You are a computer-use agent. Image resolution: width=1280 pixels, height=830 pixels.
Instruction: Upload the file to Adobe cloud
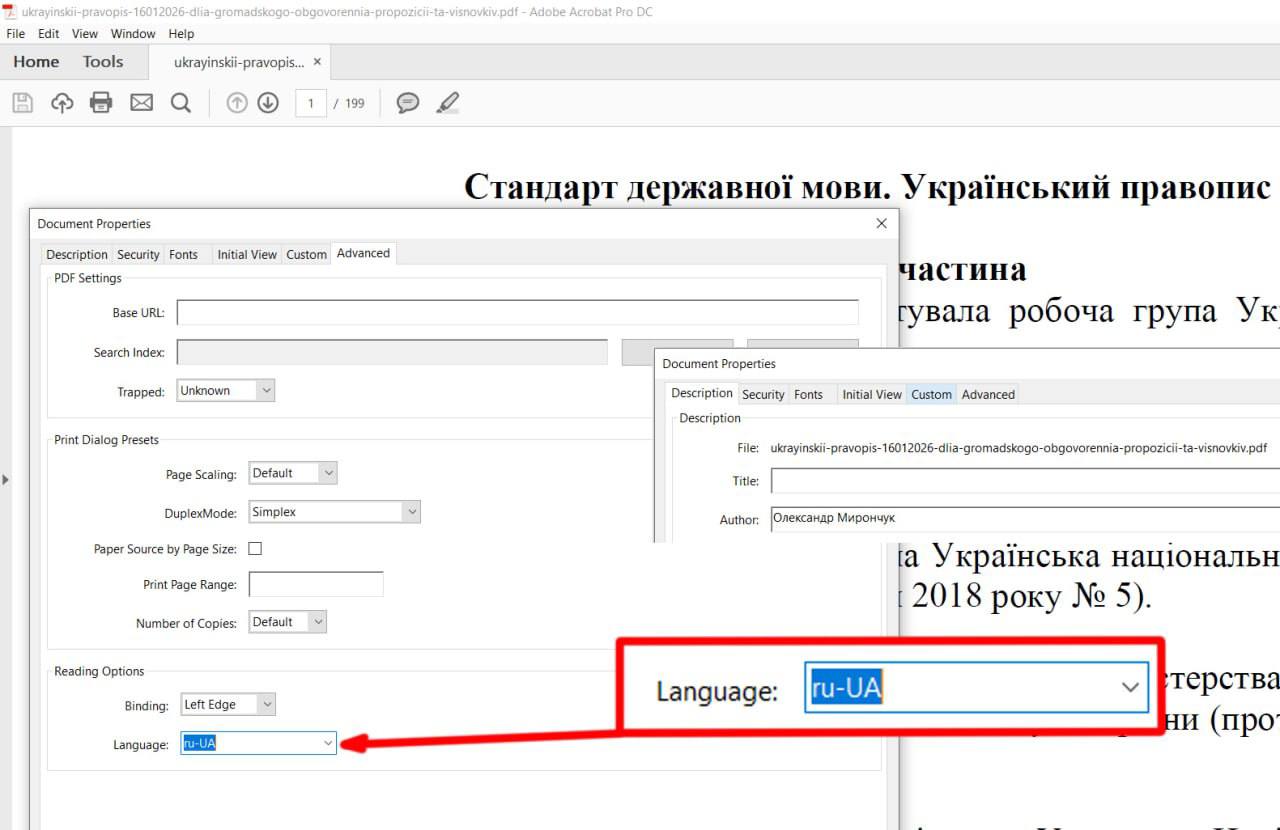61,102
